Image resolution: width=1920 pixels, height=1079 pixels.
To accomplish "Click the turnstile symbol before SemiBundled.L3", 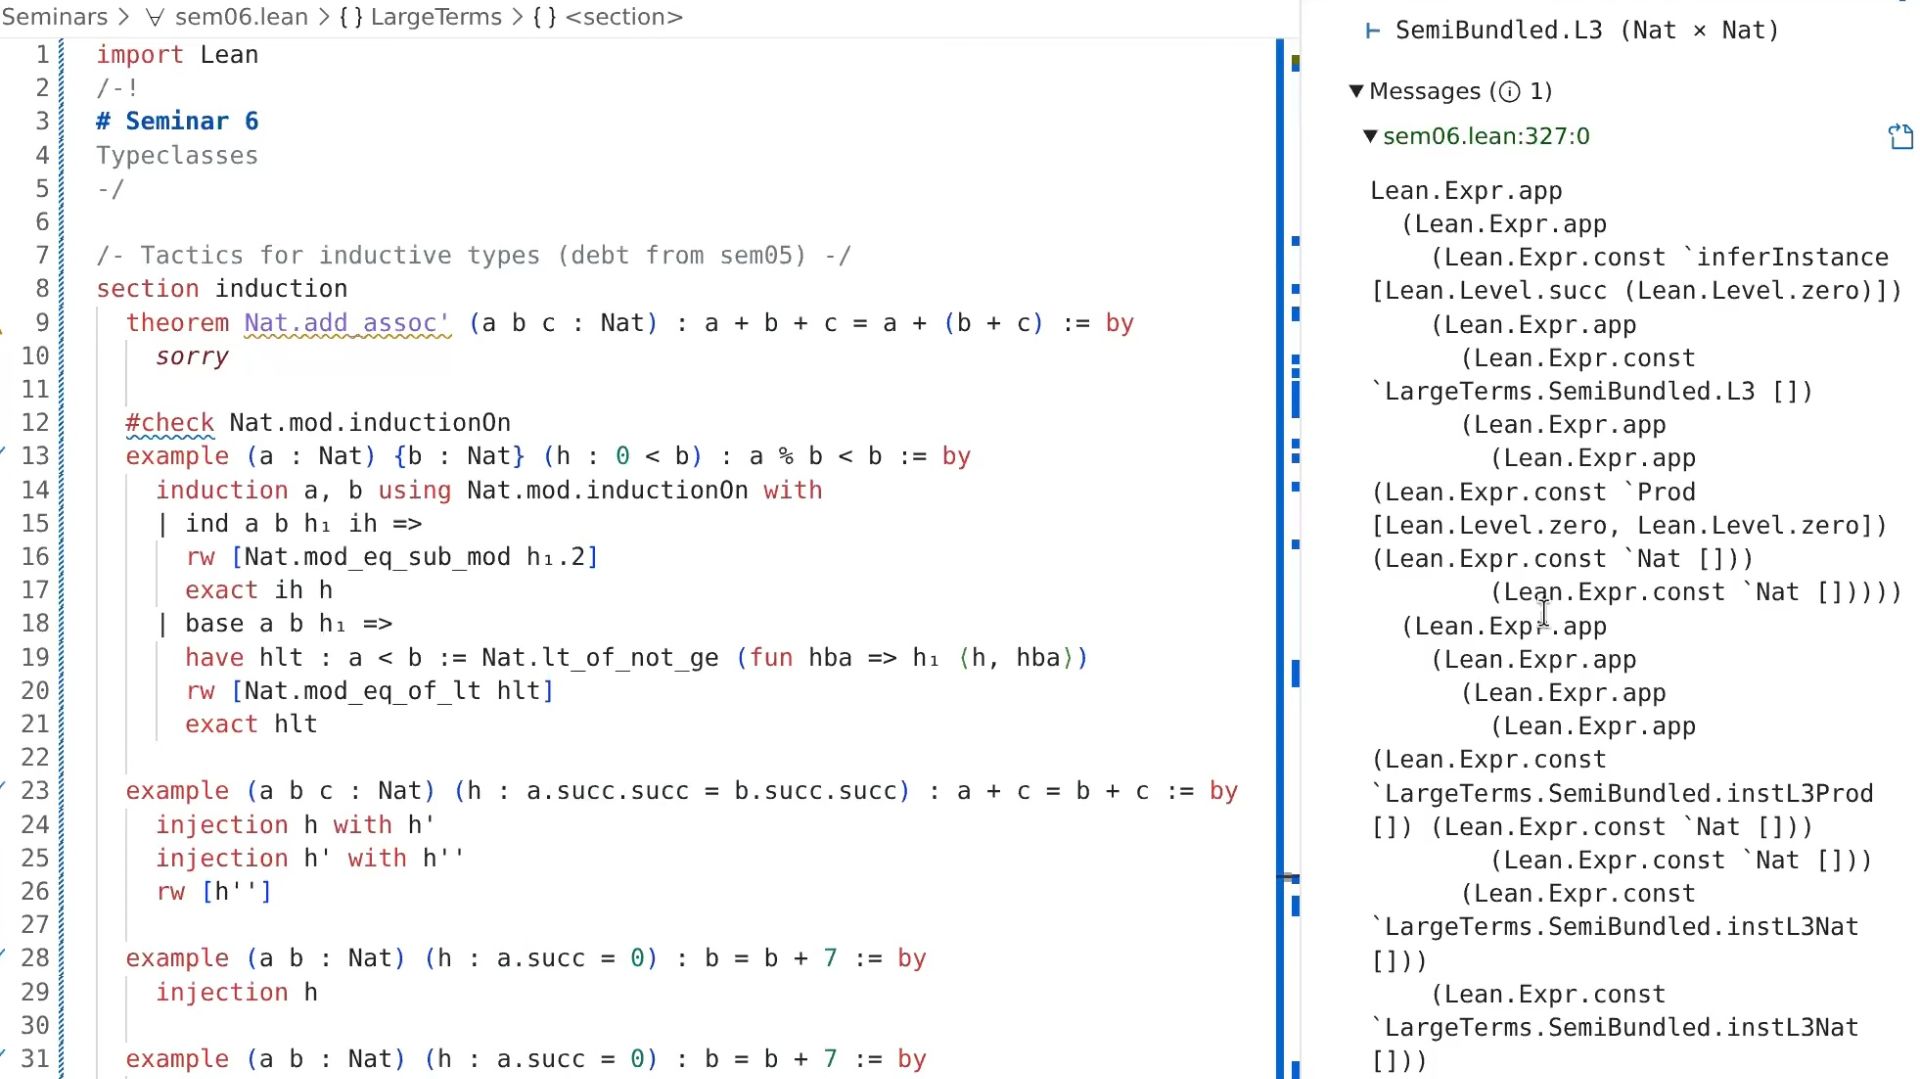I will 1373,31.
